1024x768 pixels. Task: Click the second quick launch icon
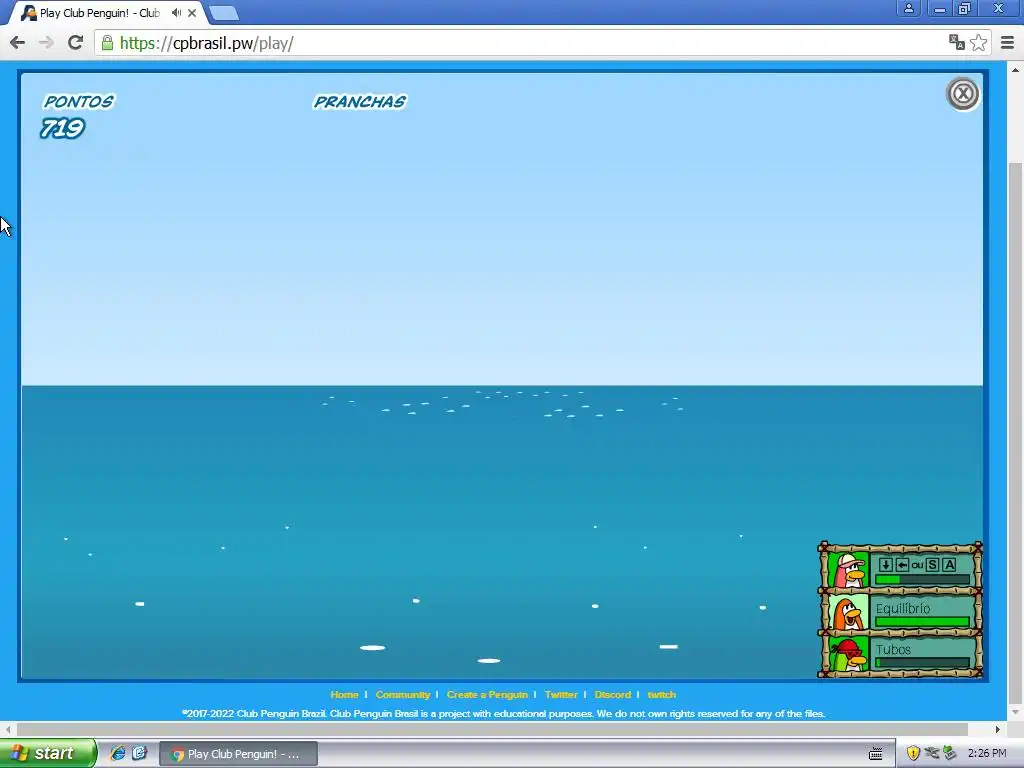click(x=140, y=753)
